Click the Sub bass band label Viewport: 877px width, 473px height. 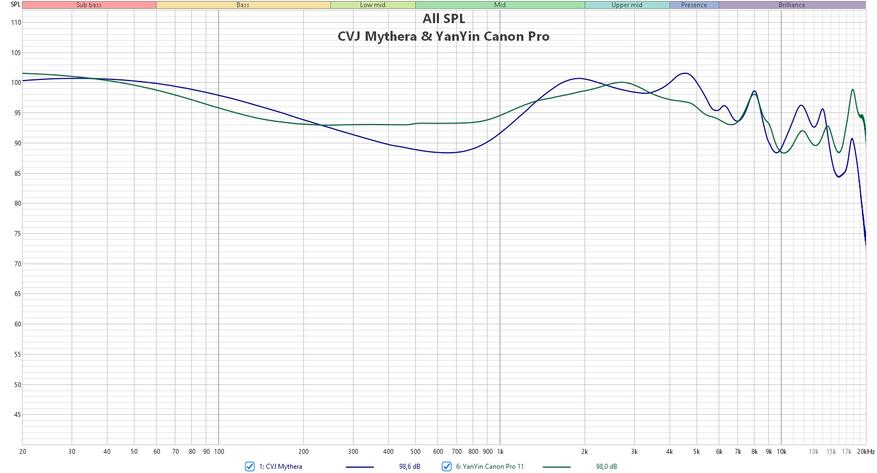pos(89,5)
